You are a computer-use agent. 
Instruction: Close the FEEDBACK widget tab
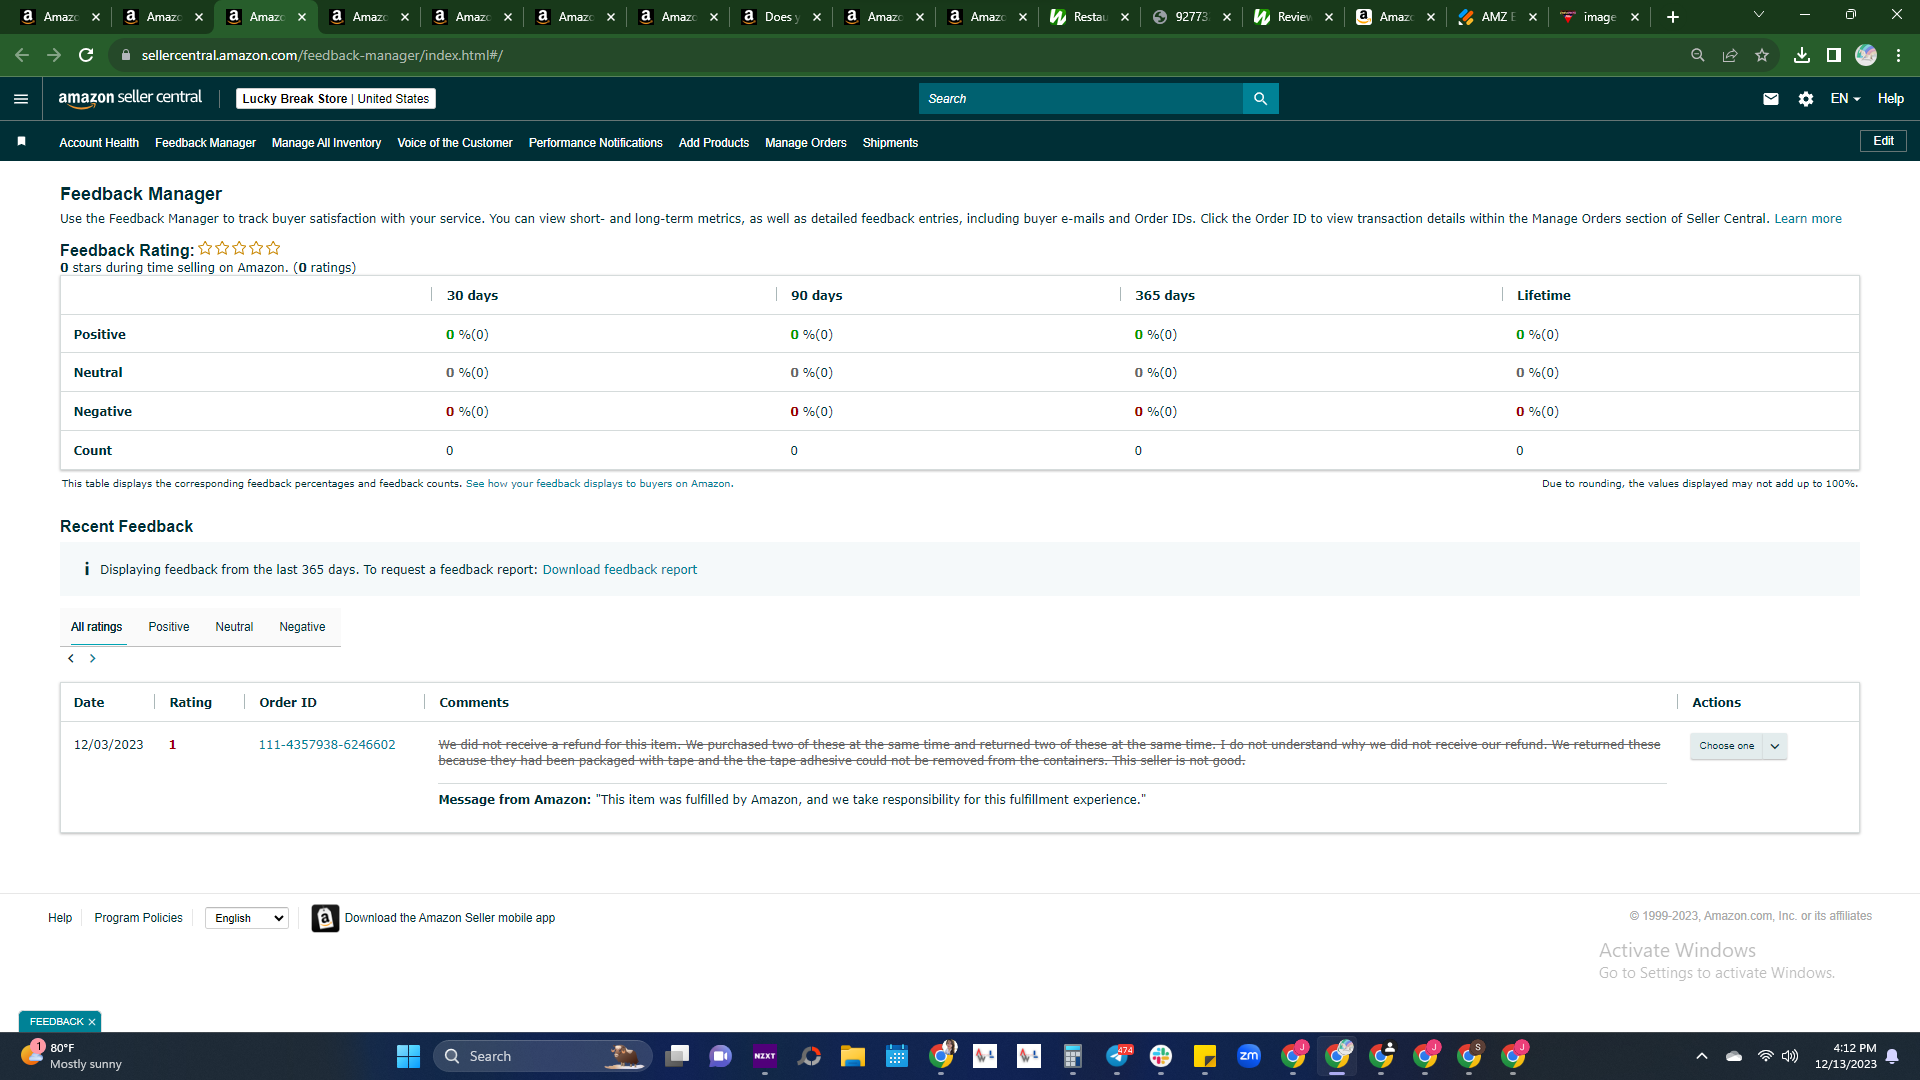click(92, 1022)
